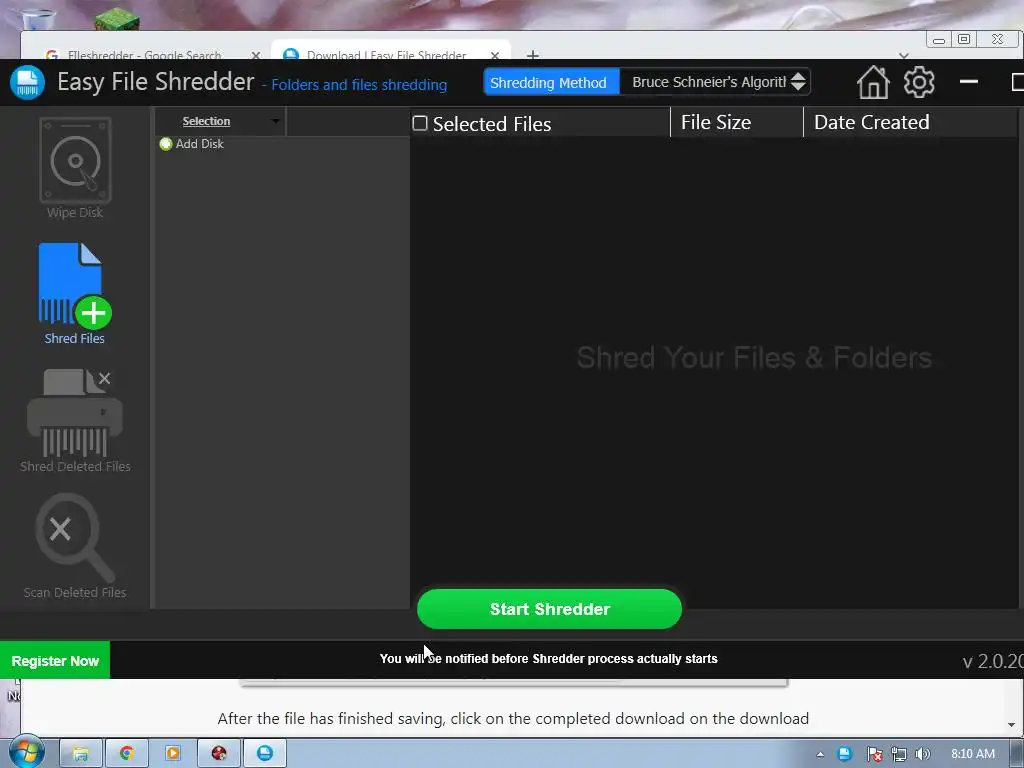Click the green Add Disk icon
The height and width of the screenshot is (768, 1024).
pyautogui.click(x=166, y=144)
